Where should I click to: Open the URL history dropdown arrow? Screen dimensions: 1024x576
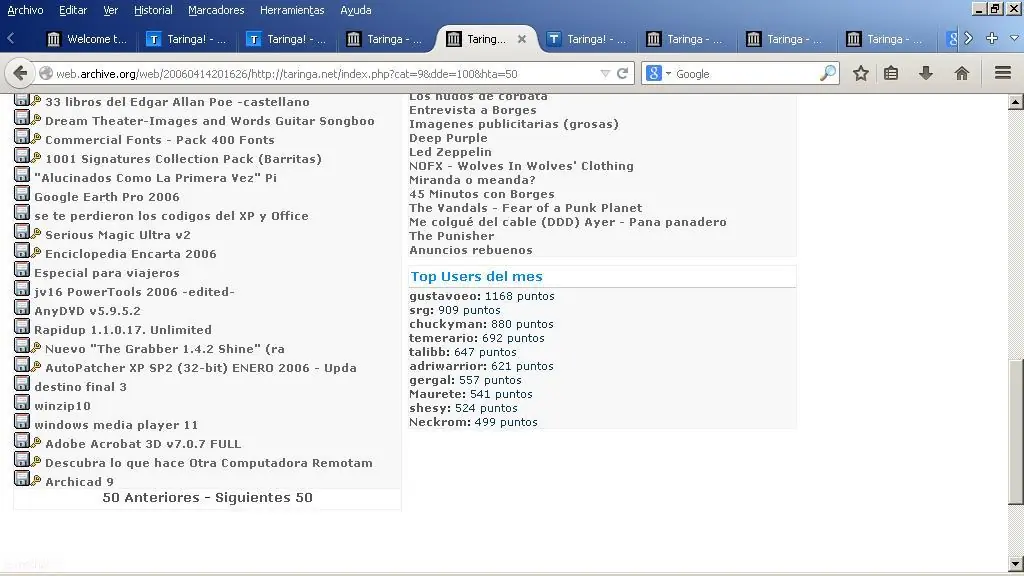[605, 74]
